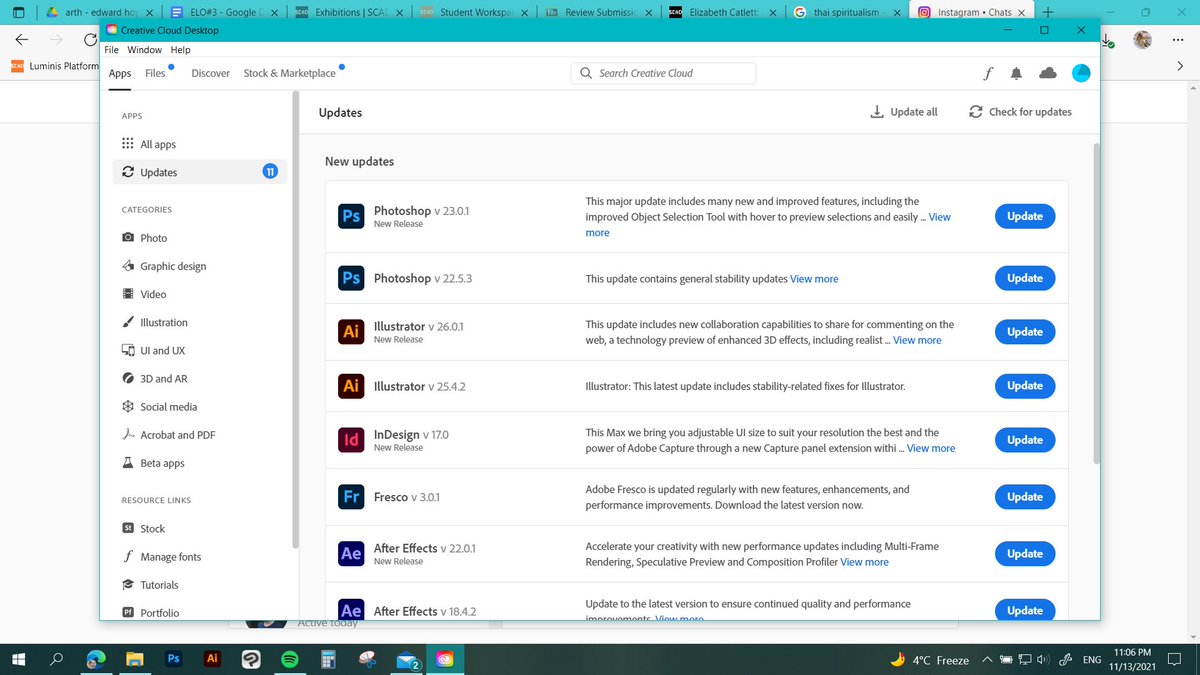Screen dimensions: 1200x675
Task: Open the Window menu
Action: click(x=145, y=49)
